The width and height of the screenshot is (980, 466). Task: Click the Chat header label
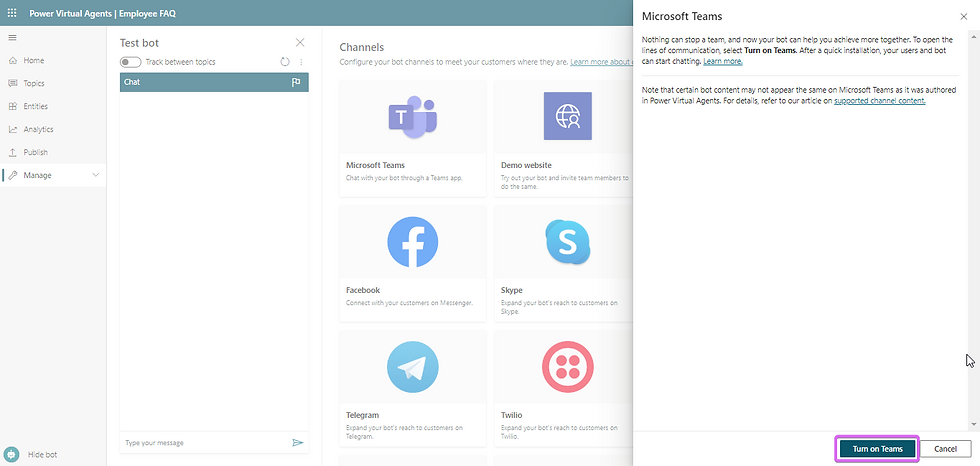click(132, 82)
